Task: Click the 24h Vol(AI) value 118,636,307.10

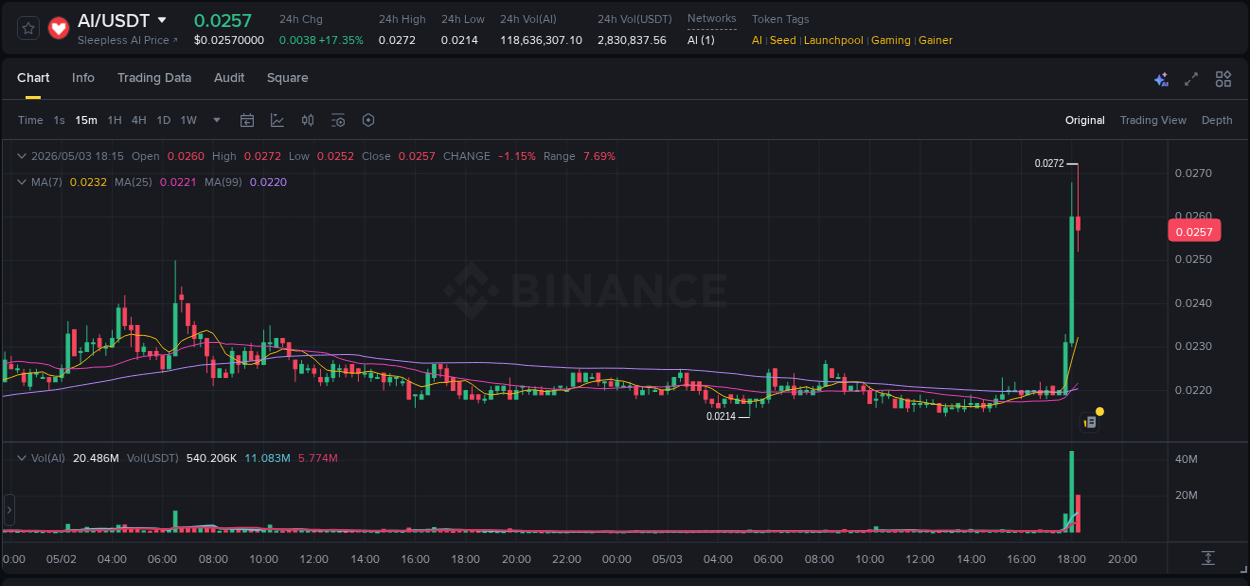Action: tap(541, 40)
